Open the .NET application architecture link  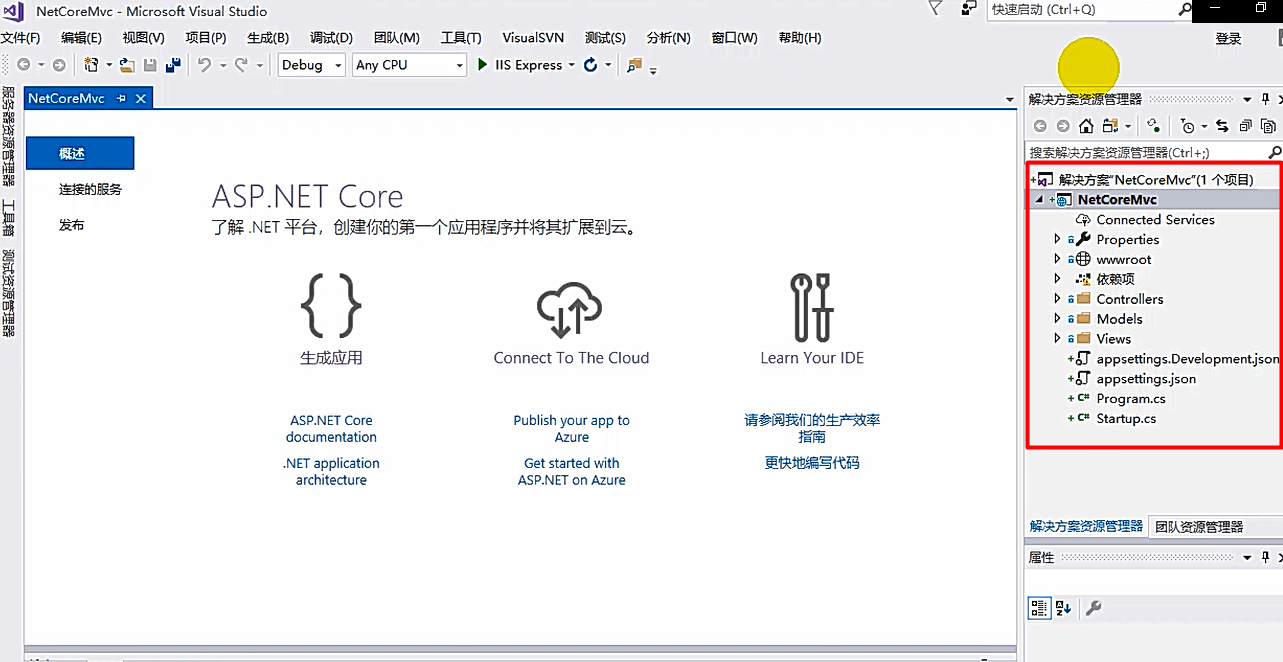(x=331, y=472)
